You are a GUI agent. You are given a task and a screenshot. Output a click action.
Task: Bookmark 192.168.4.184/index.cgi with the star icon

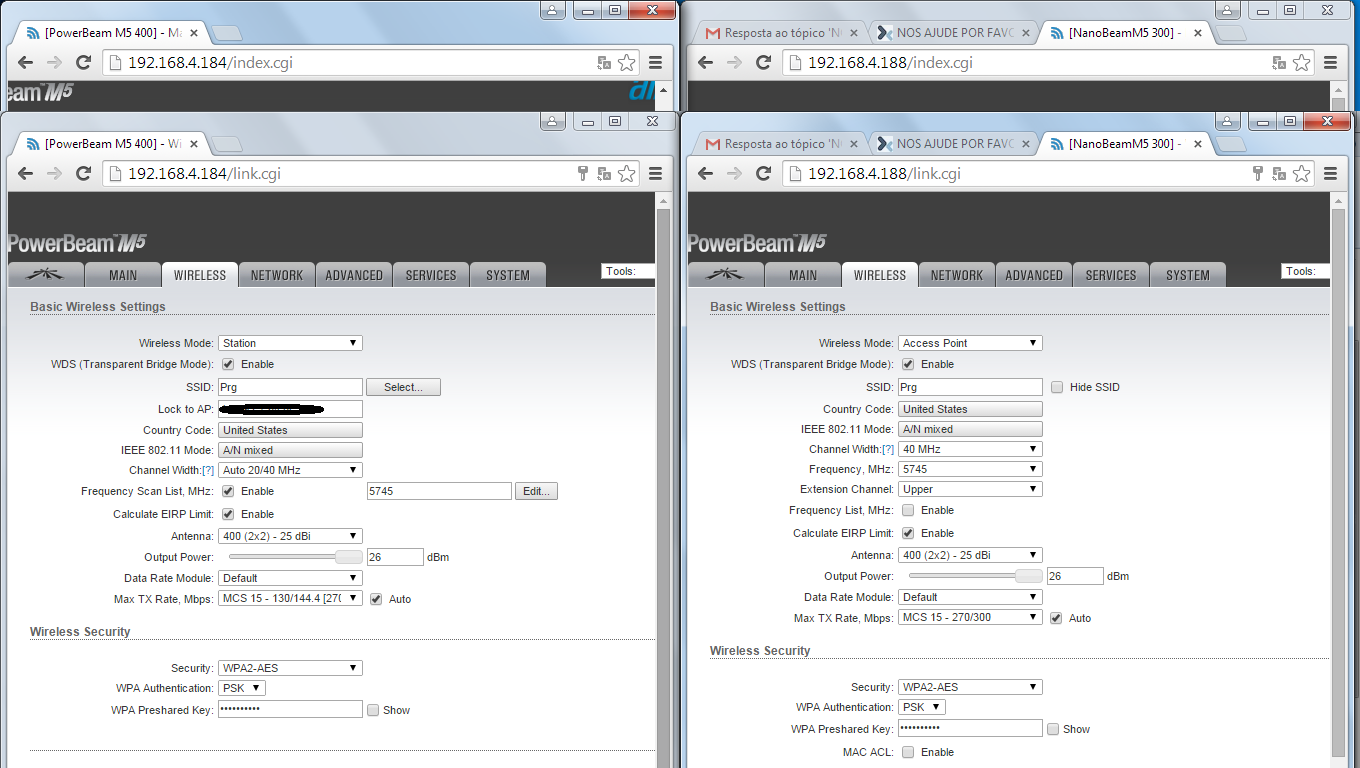coord(626,62)
